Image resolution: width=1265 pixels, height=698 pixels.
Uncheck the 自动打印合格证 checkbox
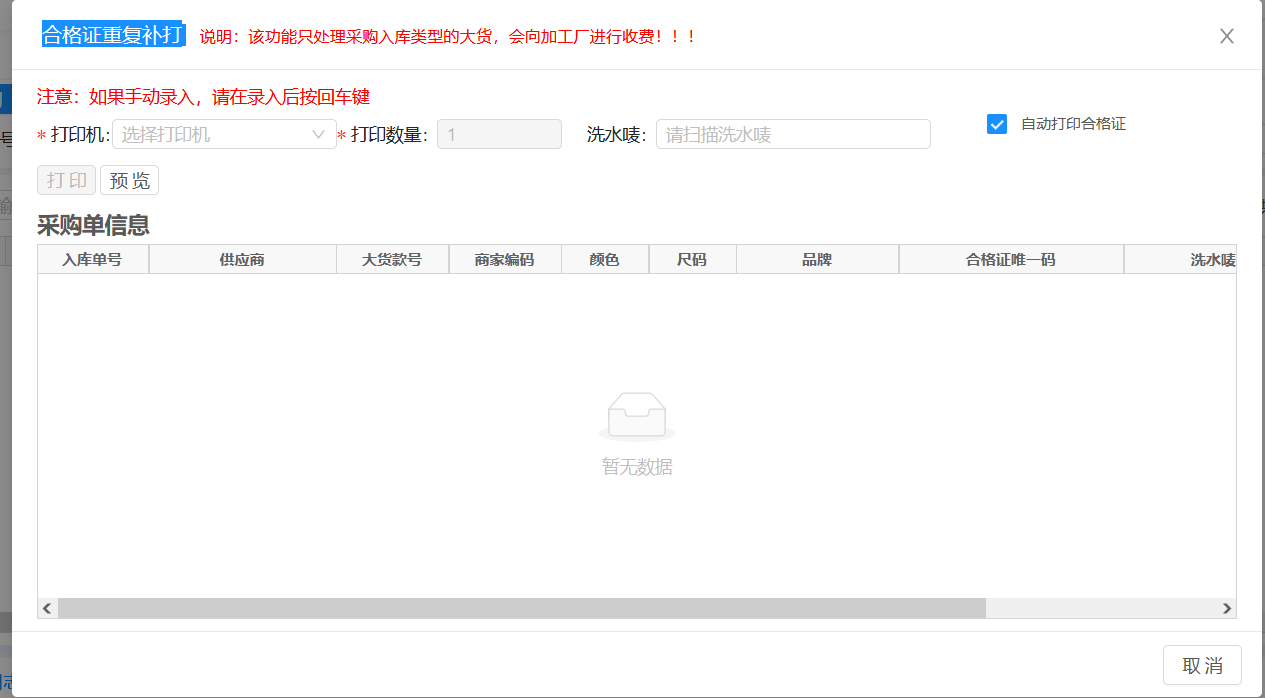tap(997, 124)
